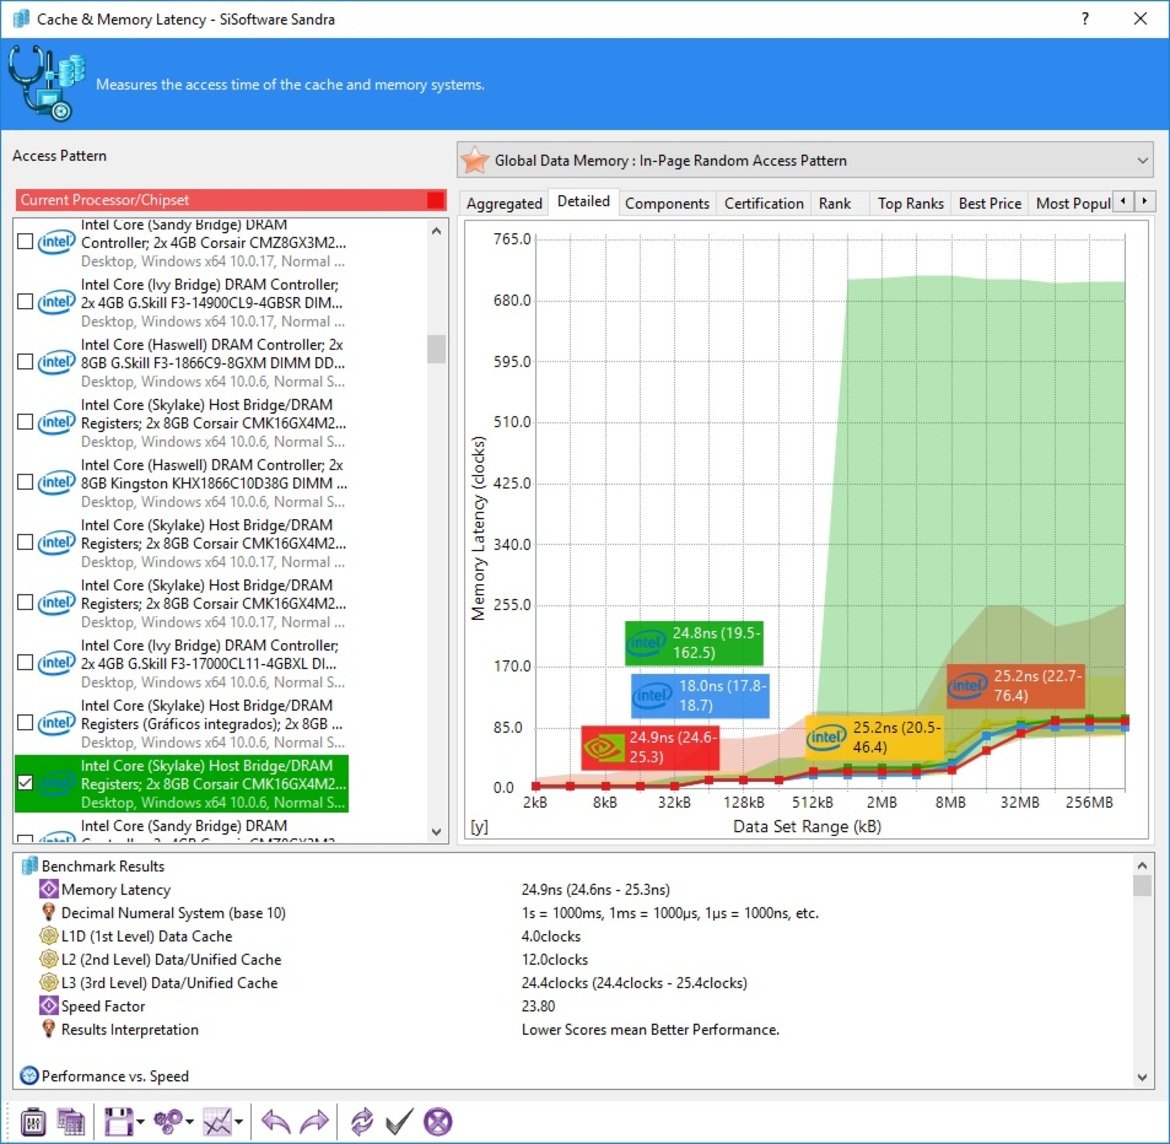Switch to the Aggregated tab
The image size is (1170, 1144).
pos(504,203)
